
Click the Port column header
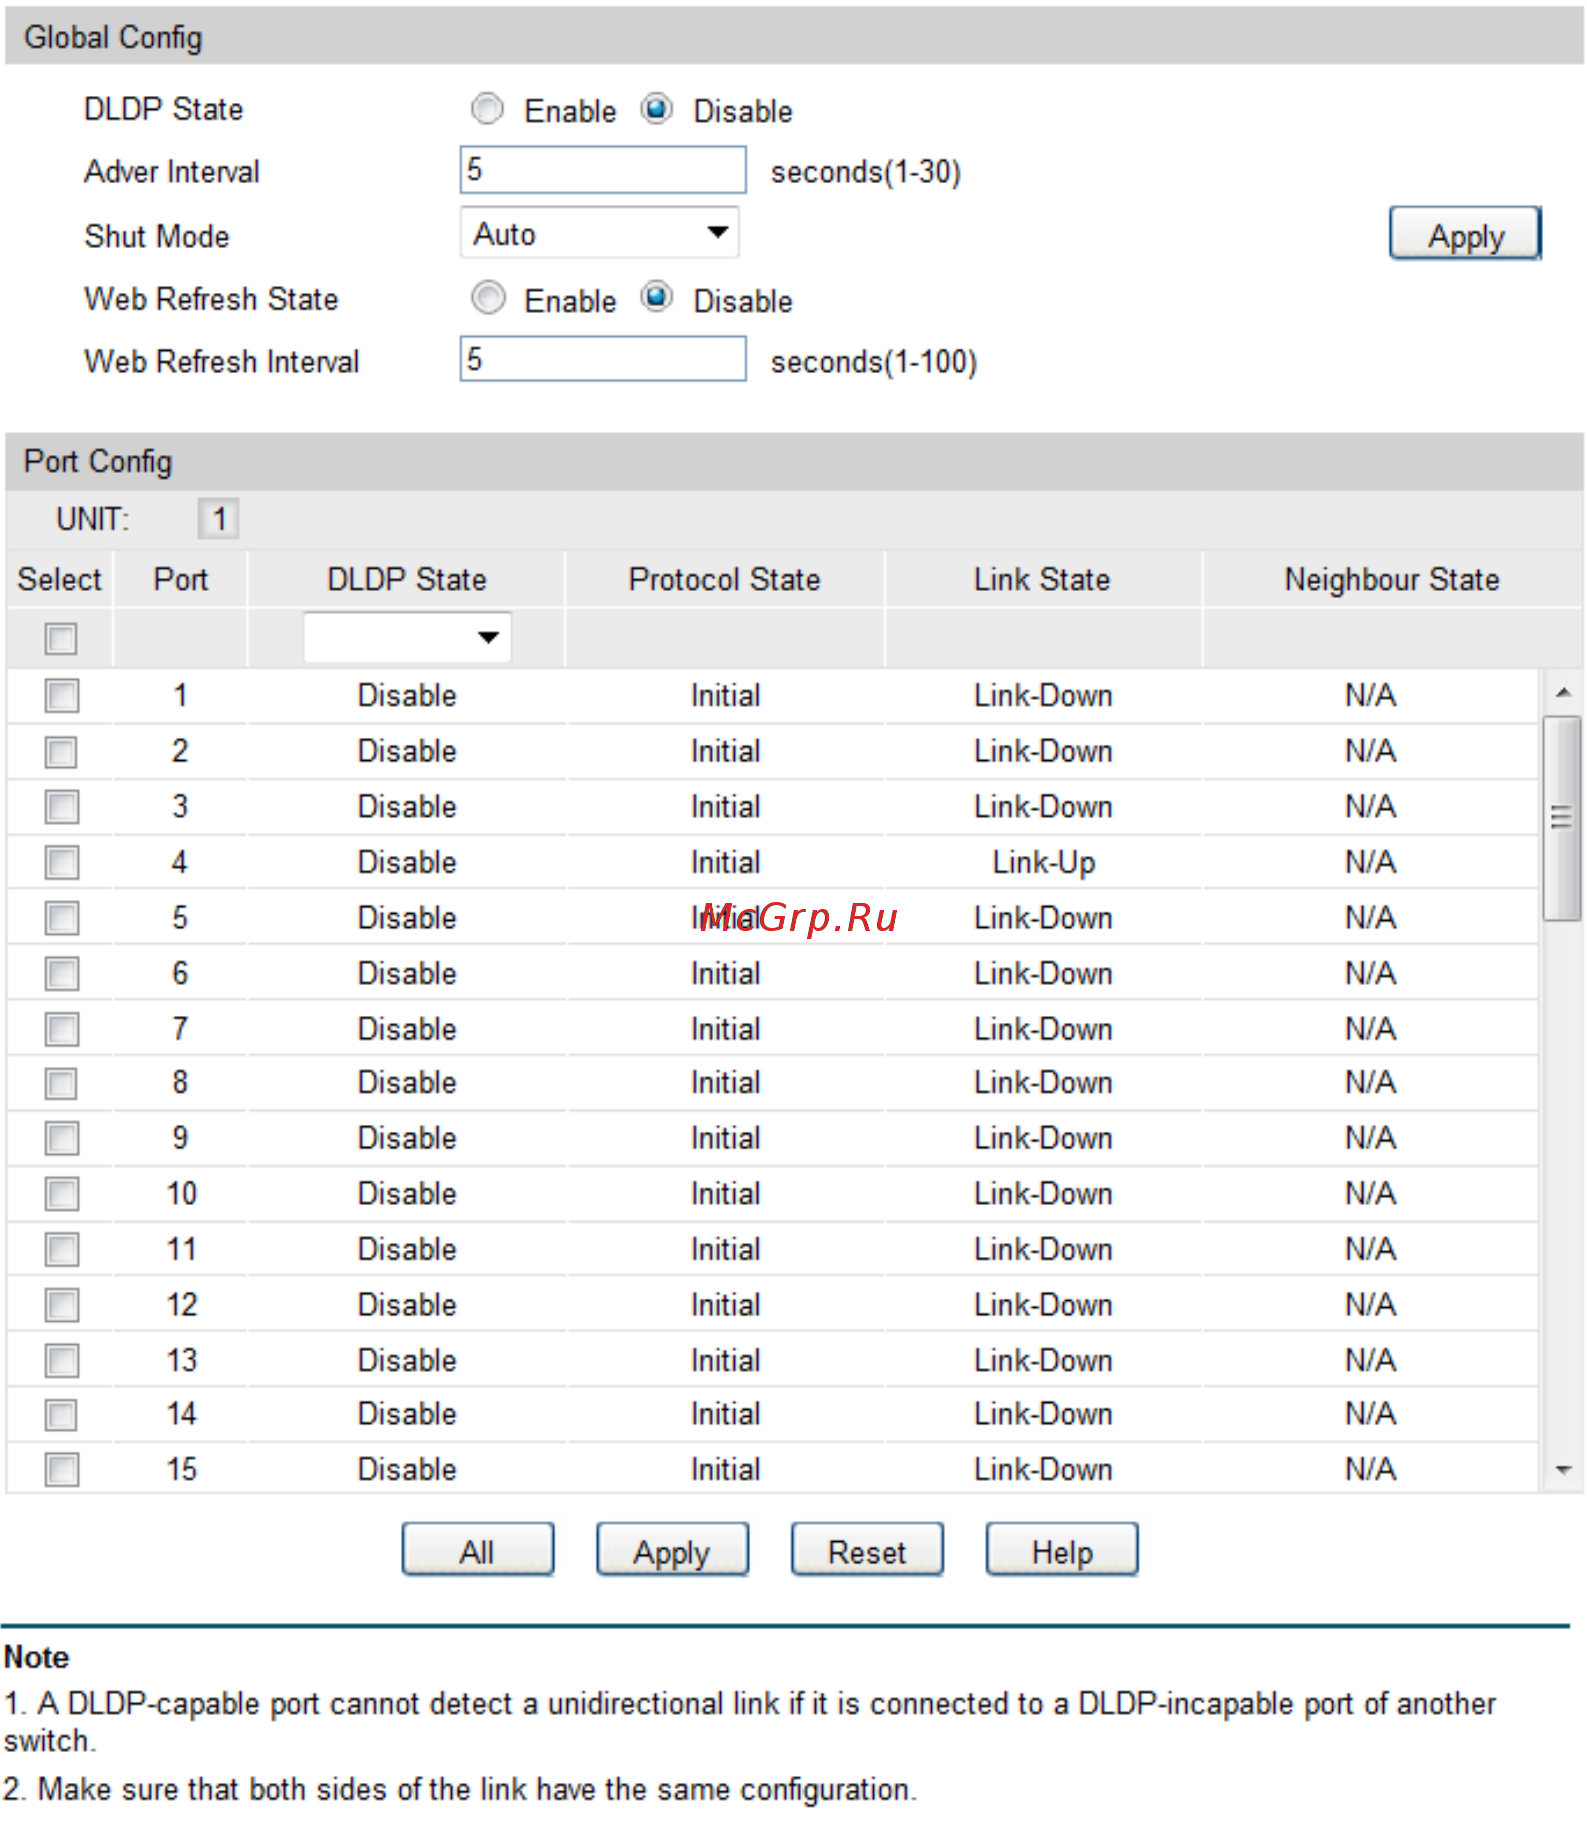click(x=181, y=579)
